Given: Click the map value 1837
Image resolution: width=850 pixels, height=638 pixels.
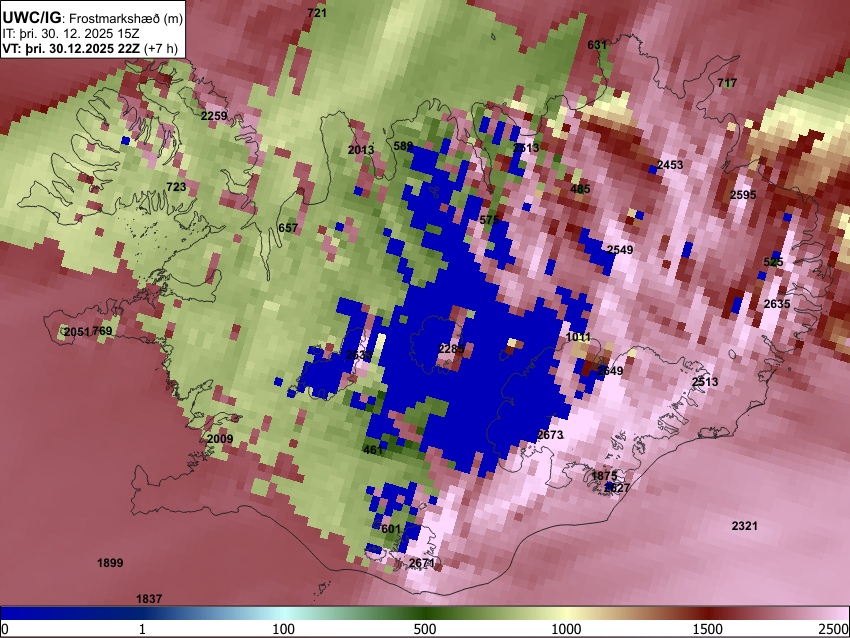Looking at the screenshot, I should pyautogui.click(x=149, y=598).
